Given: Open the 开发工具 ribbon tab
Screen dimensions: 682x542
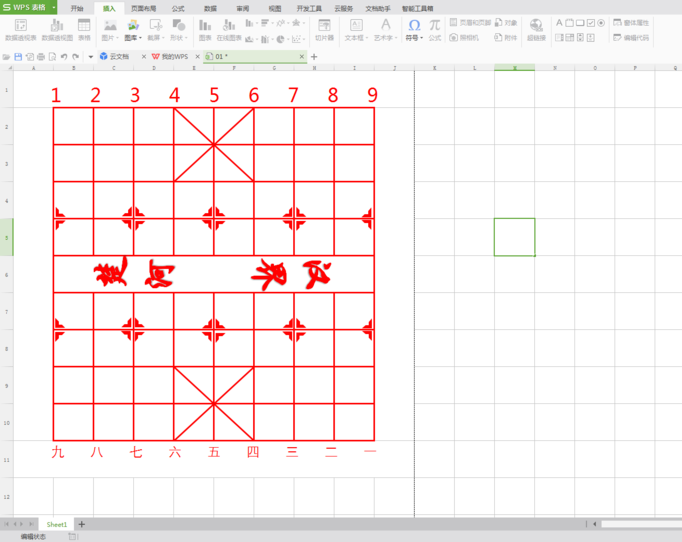Looking at the screenshot, I should pos(309,8).
